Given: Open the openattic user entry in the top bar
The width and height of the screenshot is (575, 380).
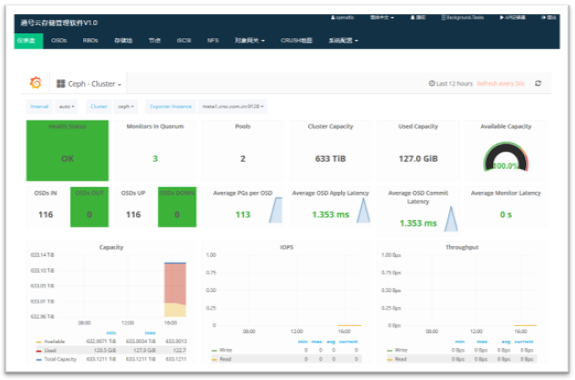Looking at the screenshot, I should click(342, 17).
